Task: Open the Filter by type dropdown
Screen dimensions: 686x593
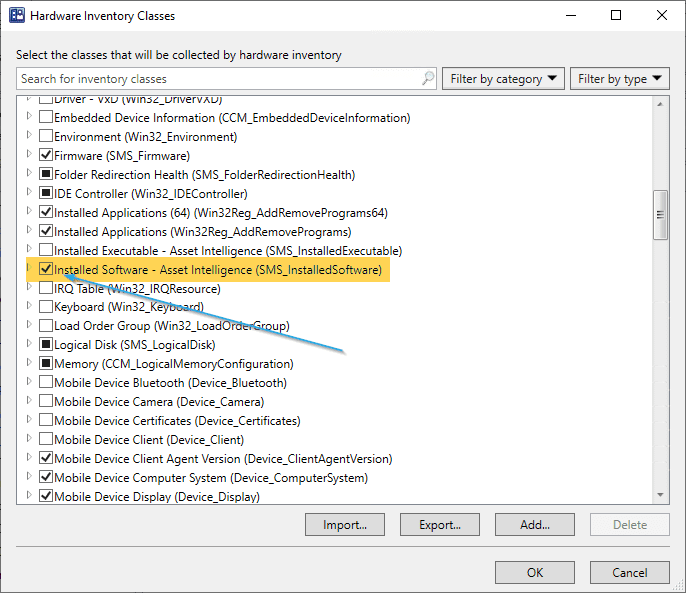Action: (x=619, y=79)
